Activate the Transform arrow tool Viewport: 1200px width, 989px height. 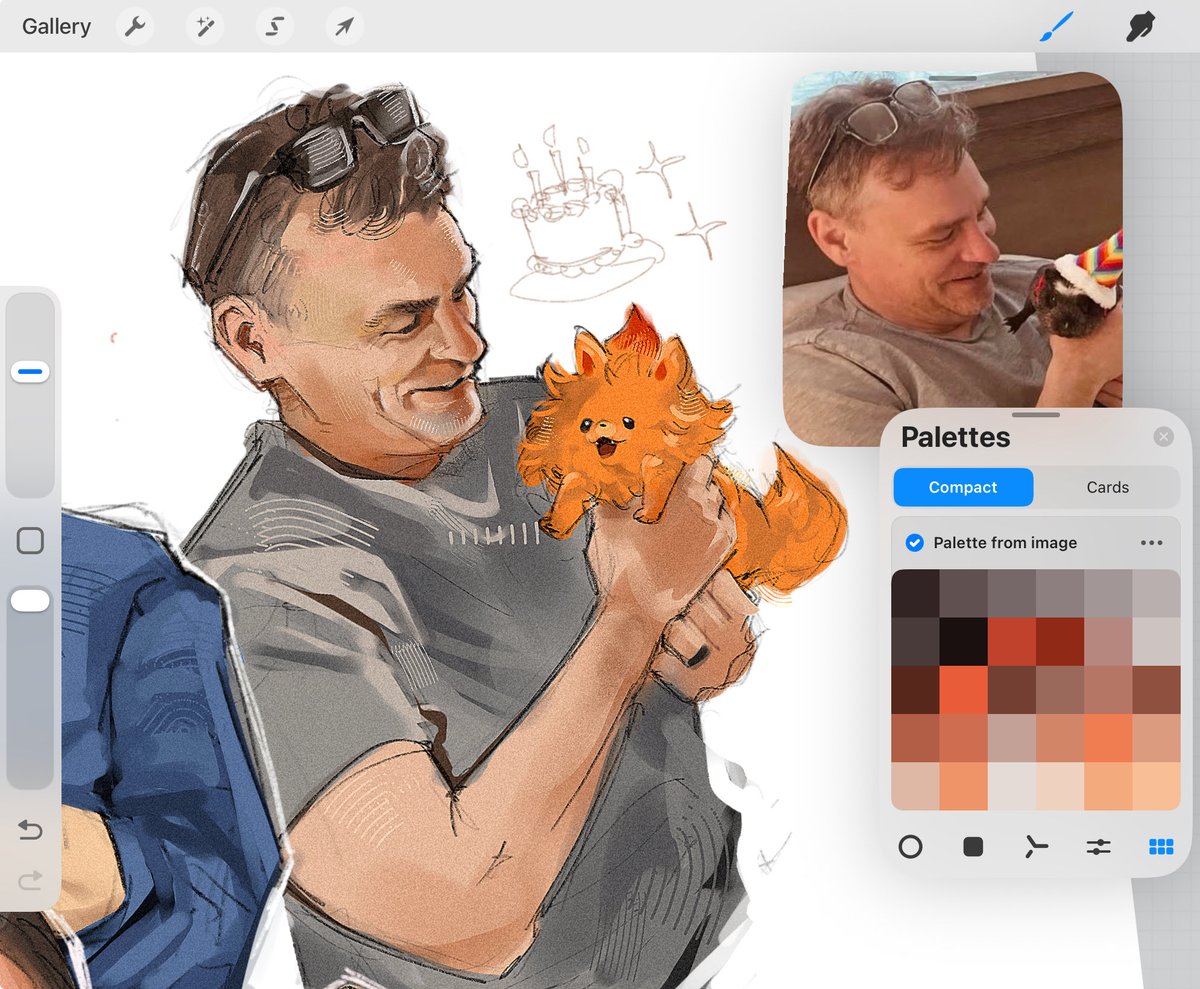point(344,27)
